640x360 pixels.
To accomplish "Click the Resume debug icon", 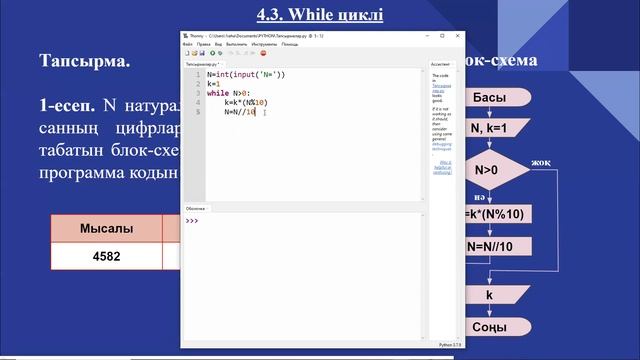I will click(253, 53).
